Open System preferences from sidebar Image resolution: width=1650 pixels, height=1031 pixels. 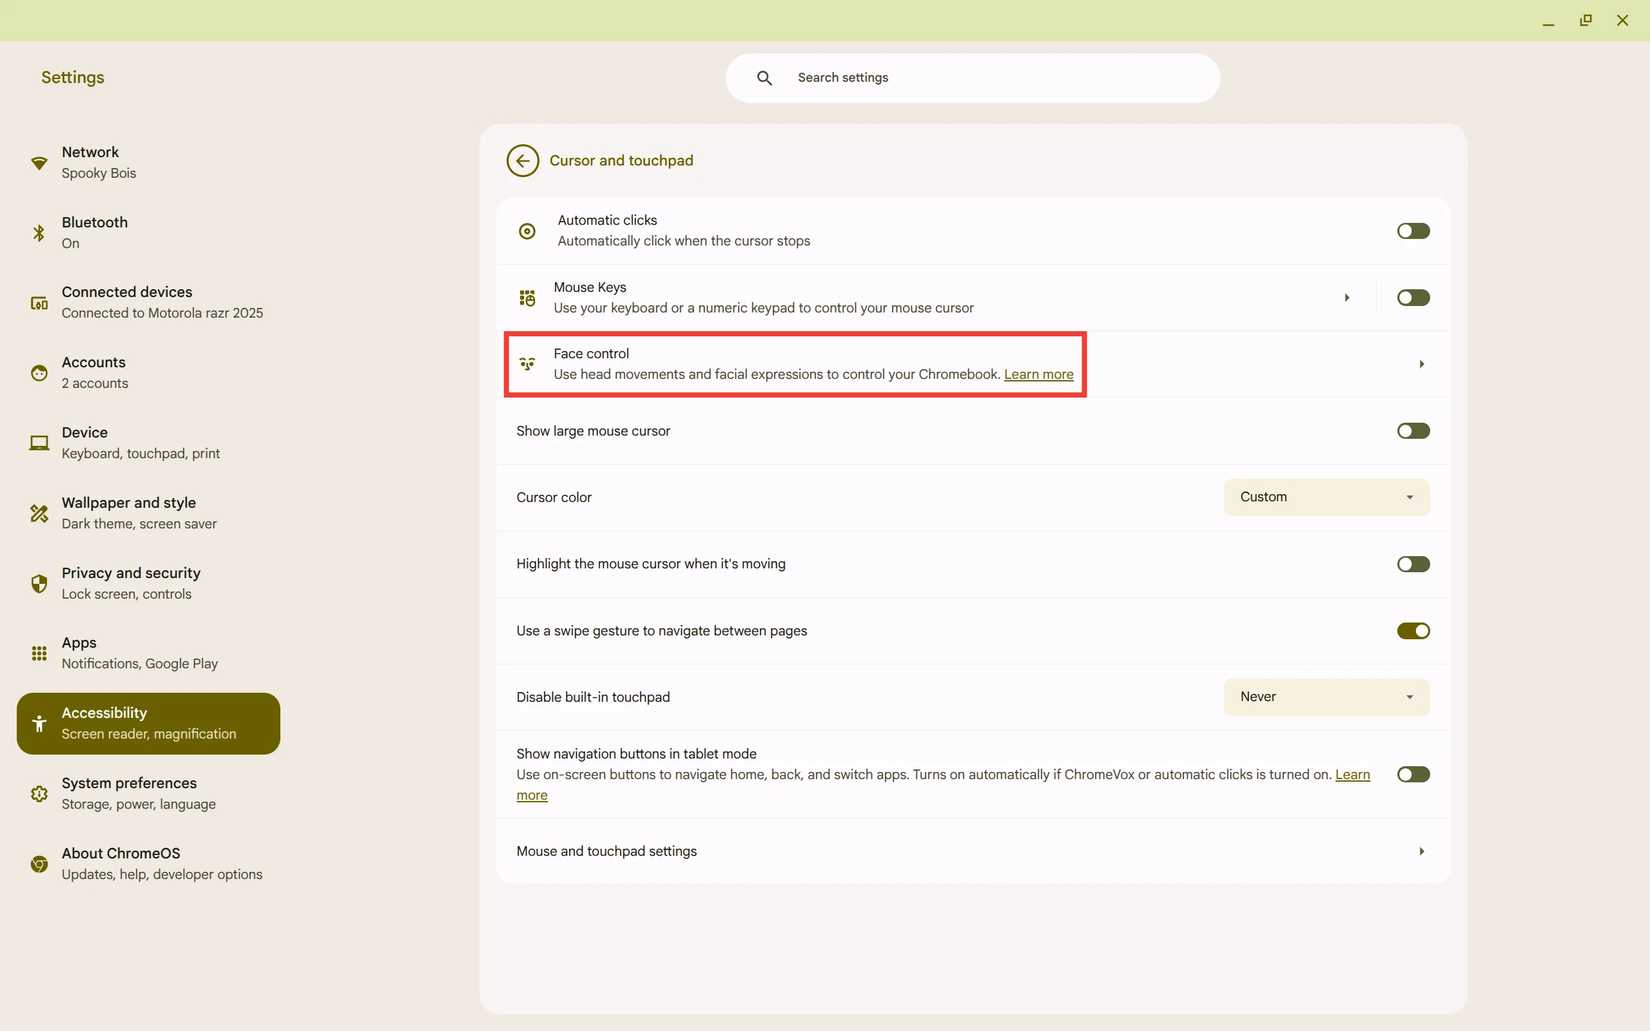pyautogui.click(x=128, y=792)
